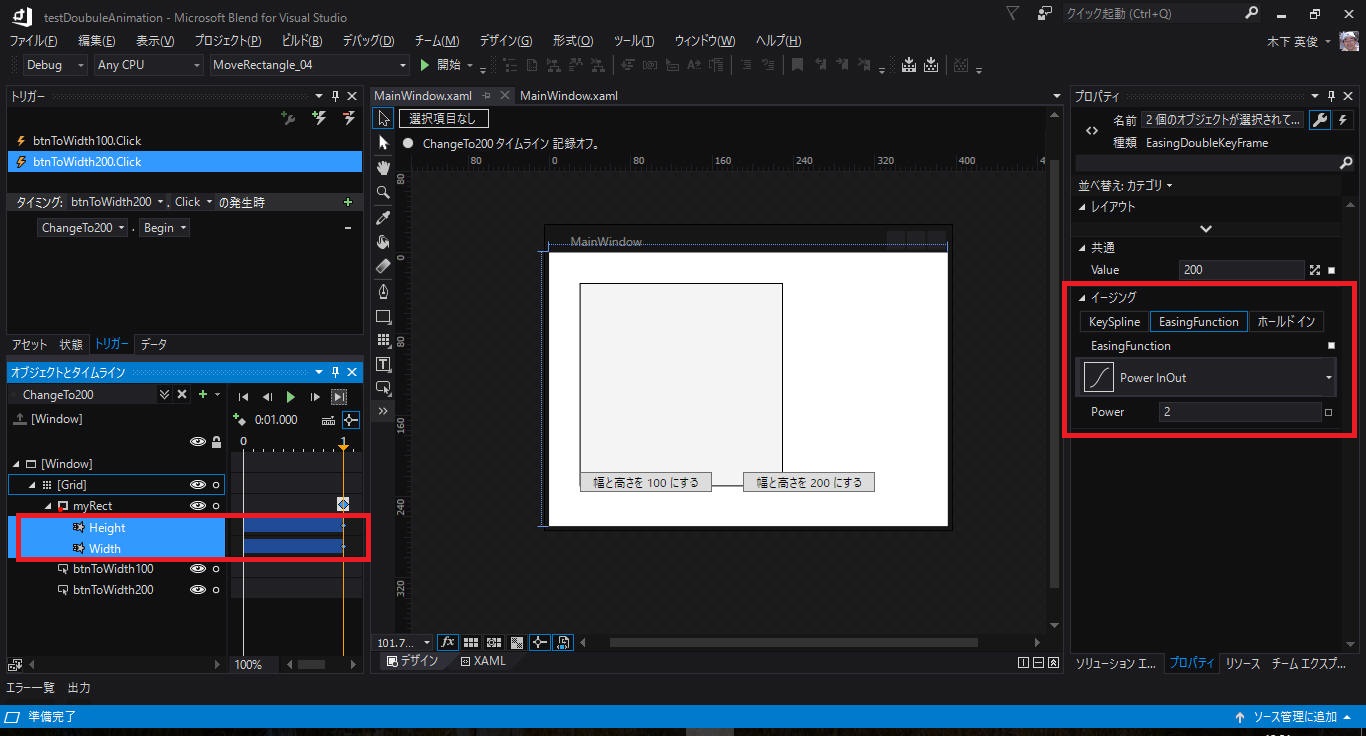Select the Button control tool
This screenshot has width=1366, height=736.
[383, 388]
